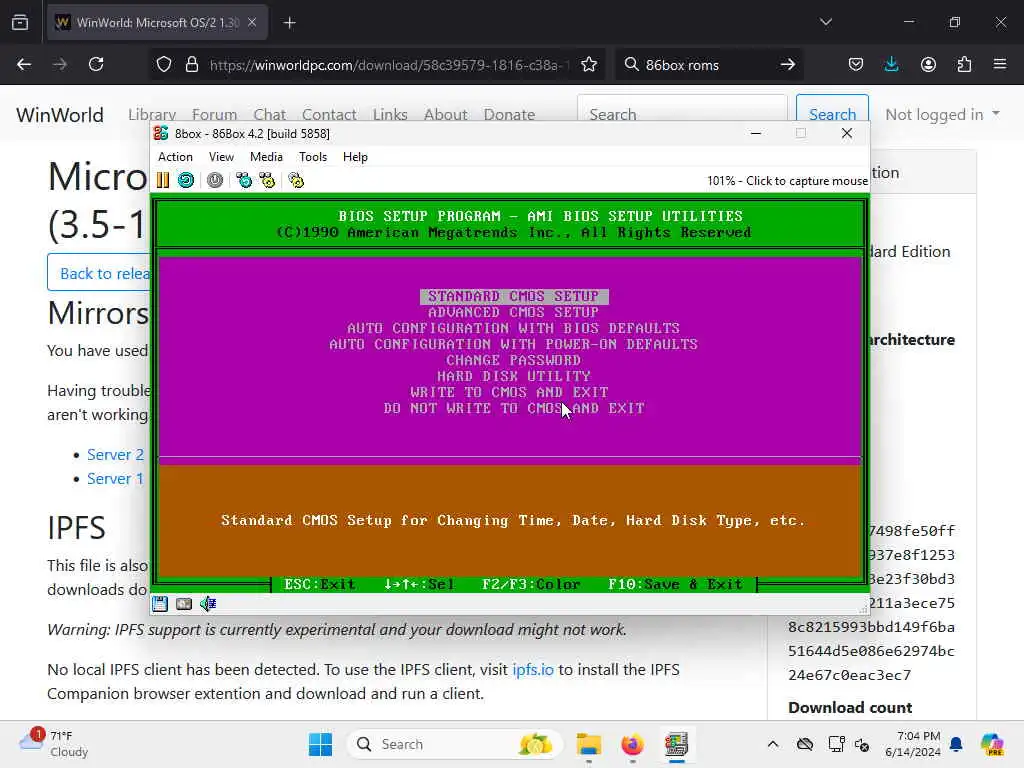Click floppy disk status bar icon

click(160, 603)
